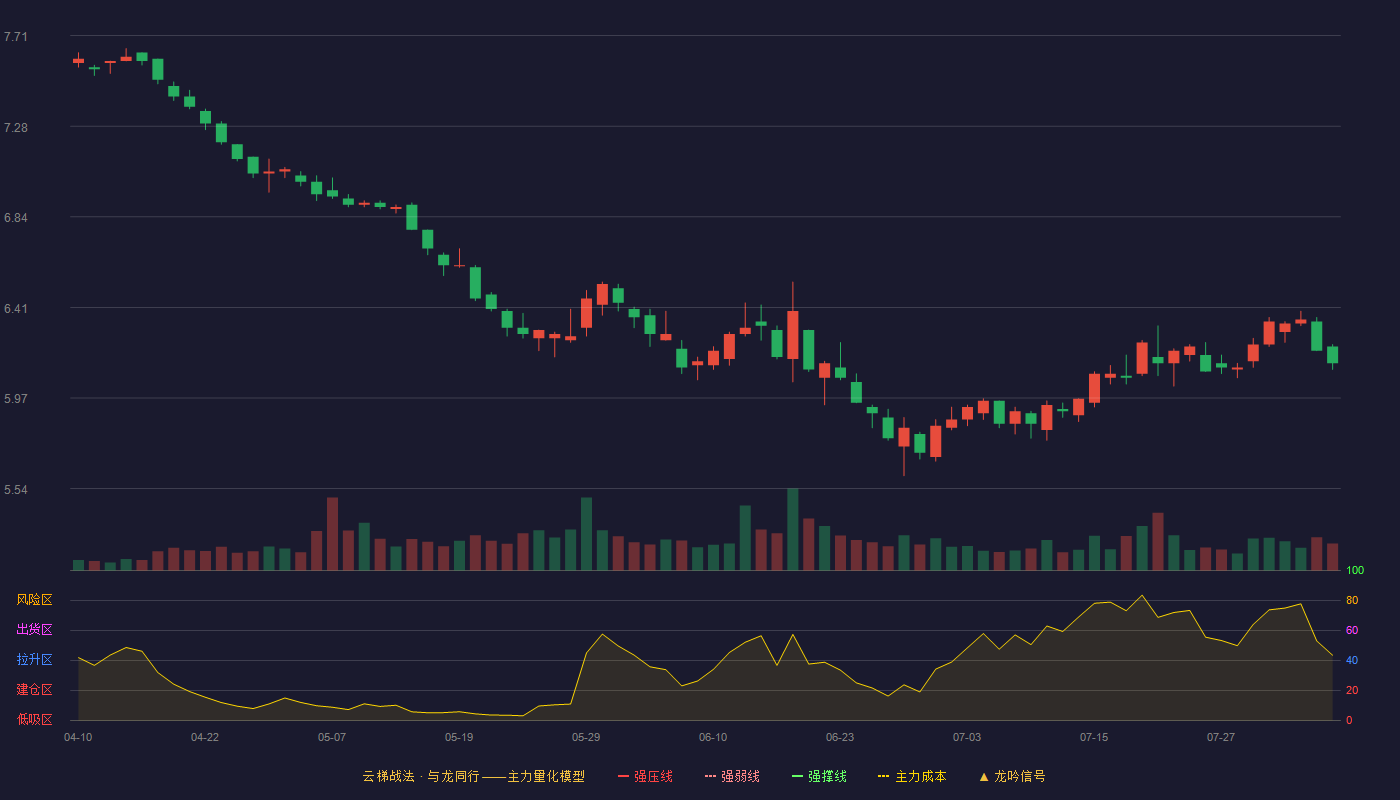Toggle the 龙吟信号 legend series
The image size is (1400, 800).
(1012, 776)
